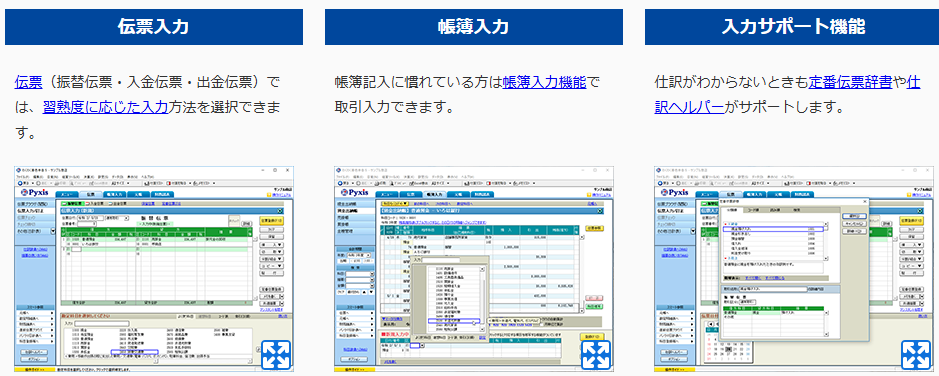
Task: Expand the 入力サポート機能 screenshot with arrows icon
Action: [916, 355]
